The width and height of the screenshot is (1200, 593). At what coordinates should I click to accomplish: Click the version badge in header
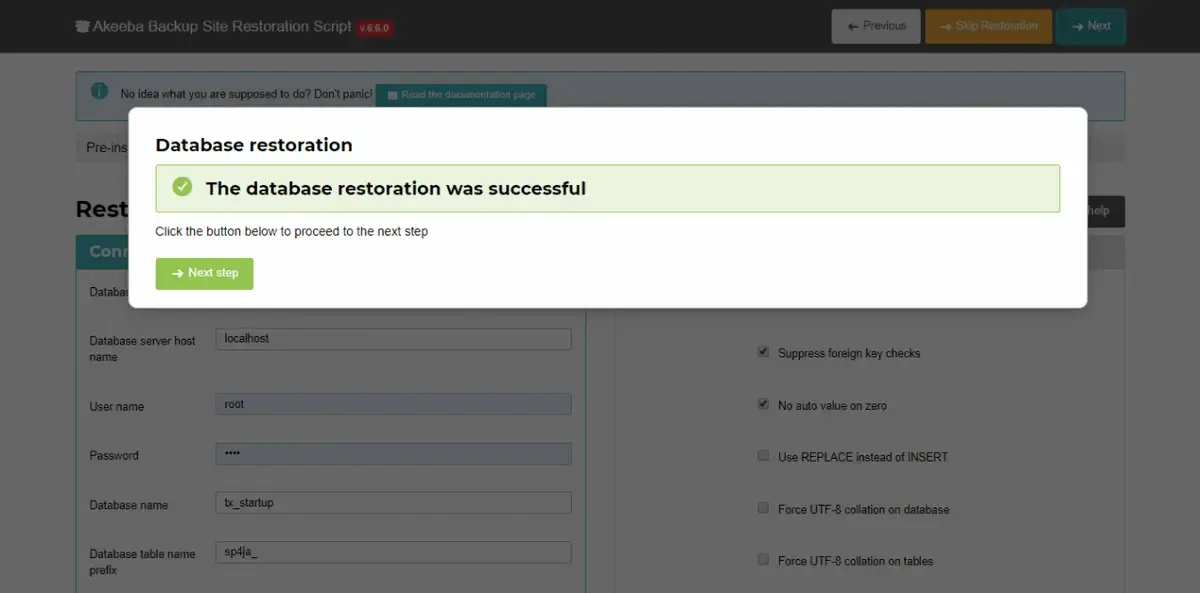374,27
